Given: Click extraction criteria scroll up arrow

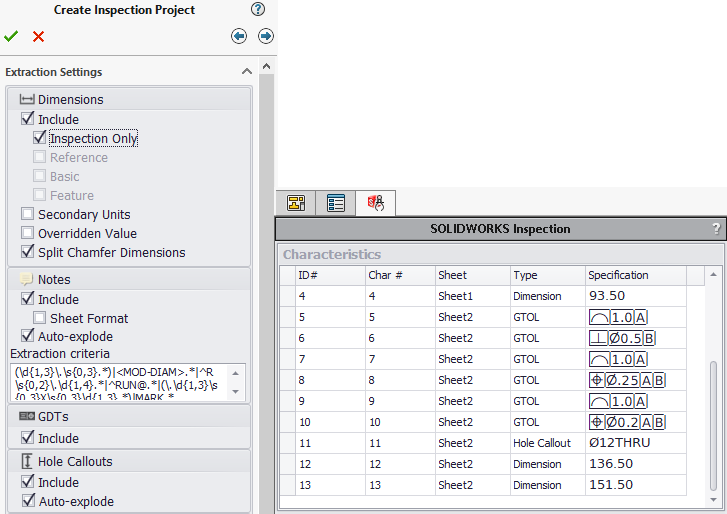Looking at the screenshot, I should (x=236, y=373).
